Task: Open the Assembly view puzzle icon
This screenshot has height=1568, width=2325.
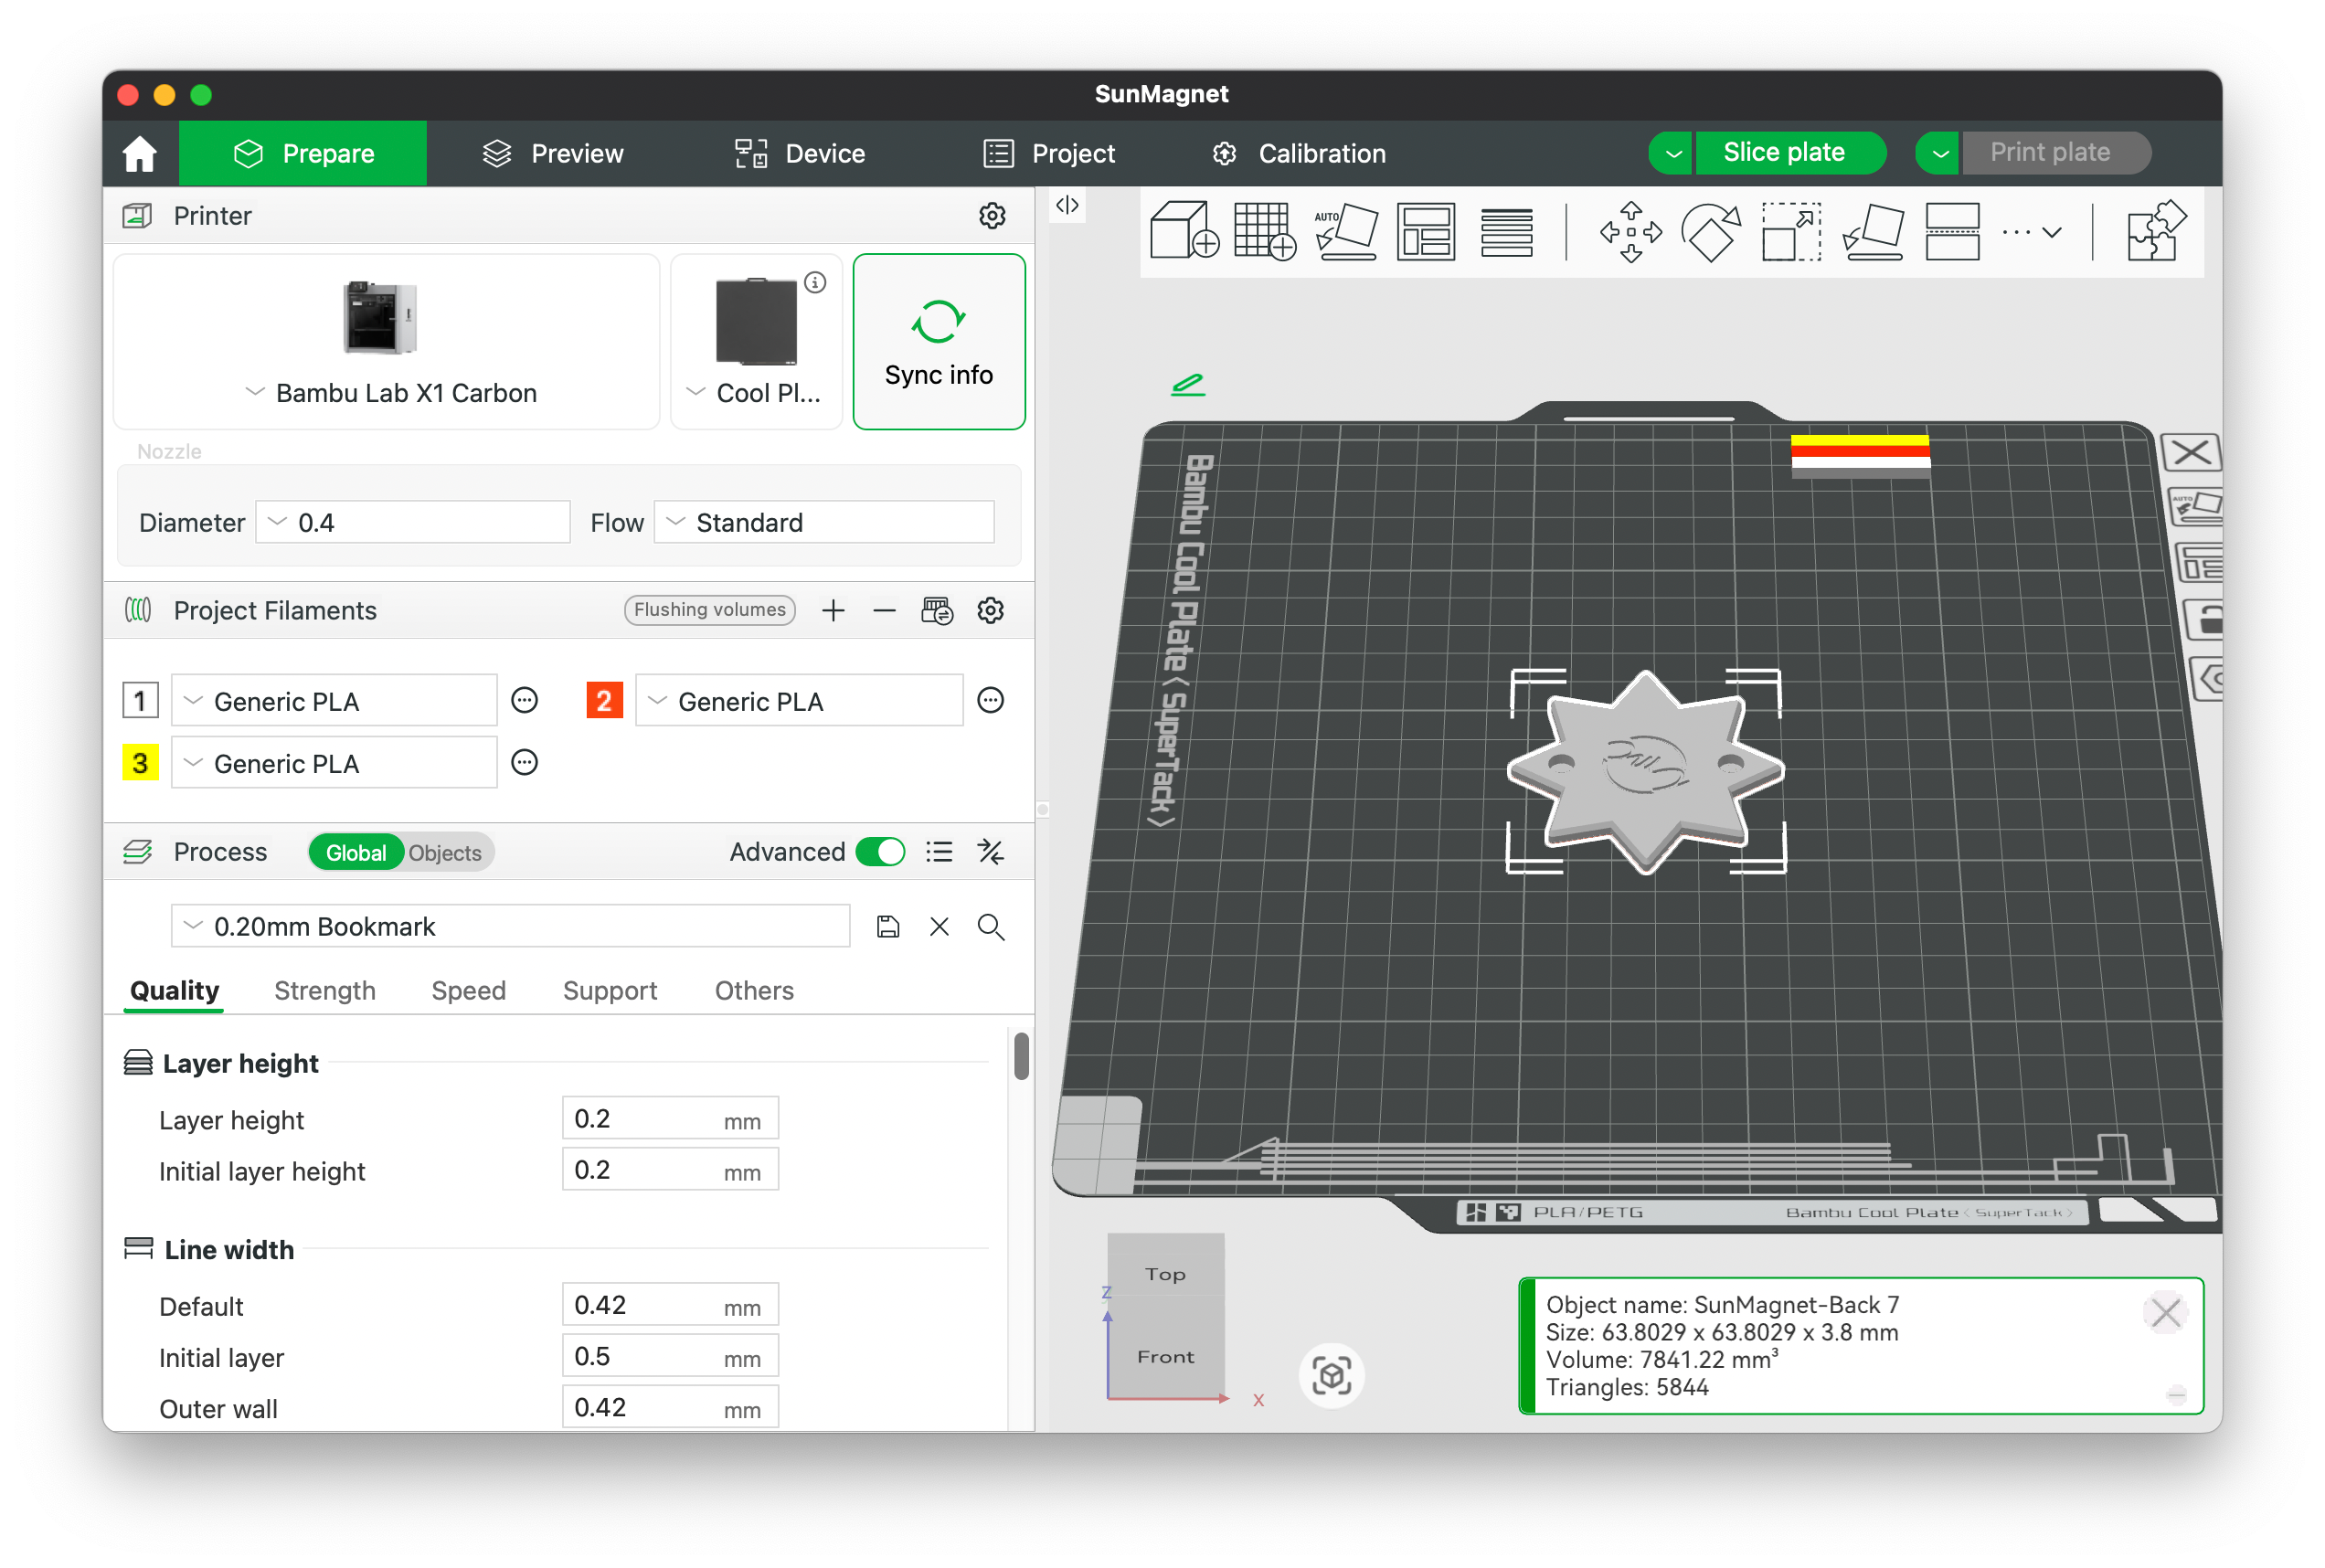Action: coord(2156,231)
